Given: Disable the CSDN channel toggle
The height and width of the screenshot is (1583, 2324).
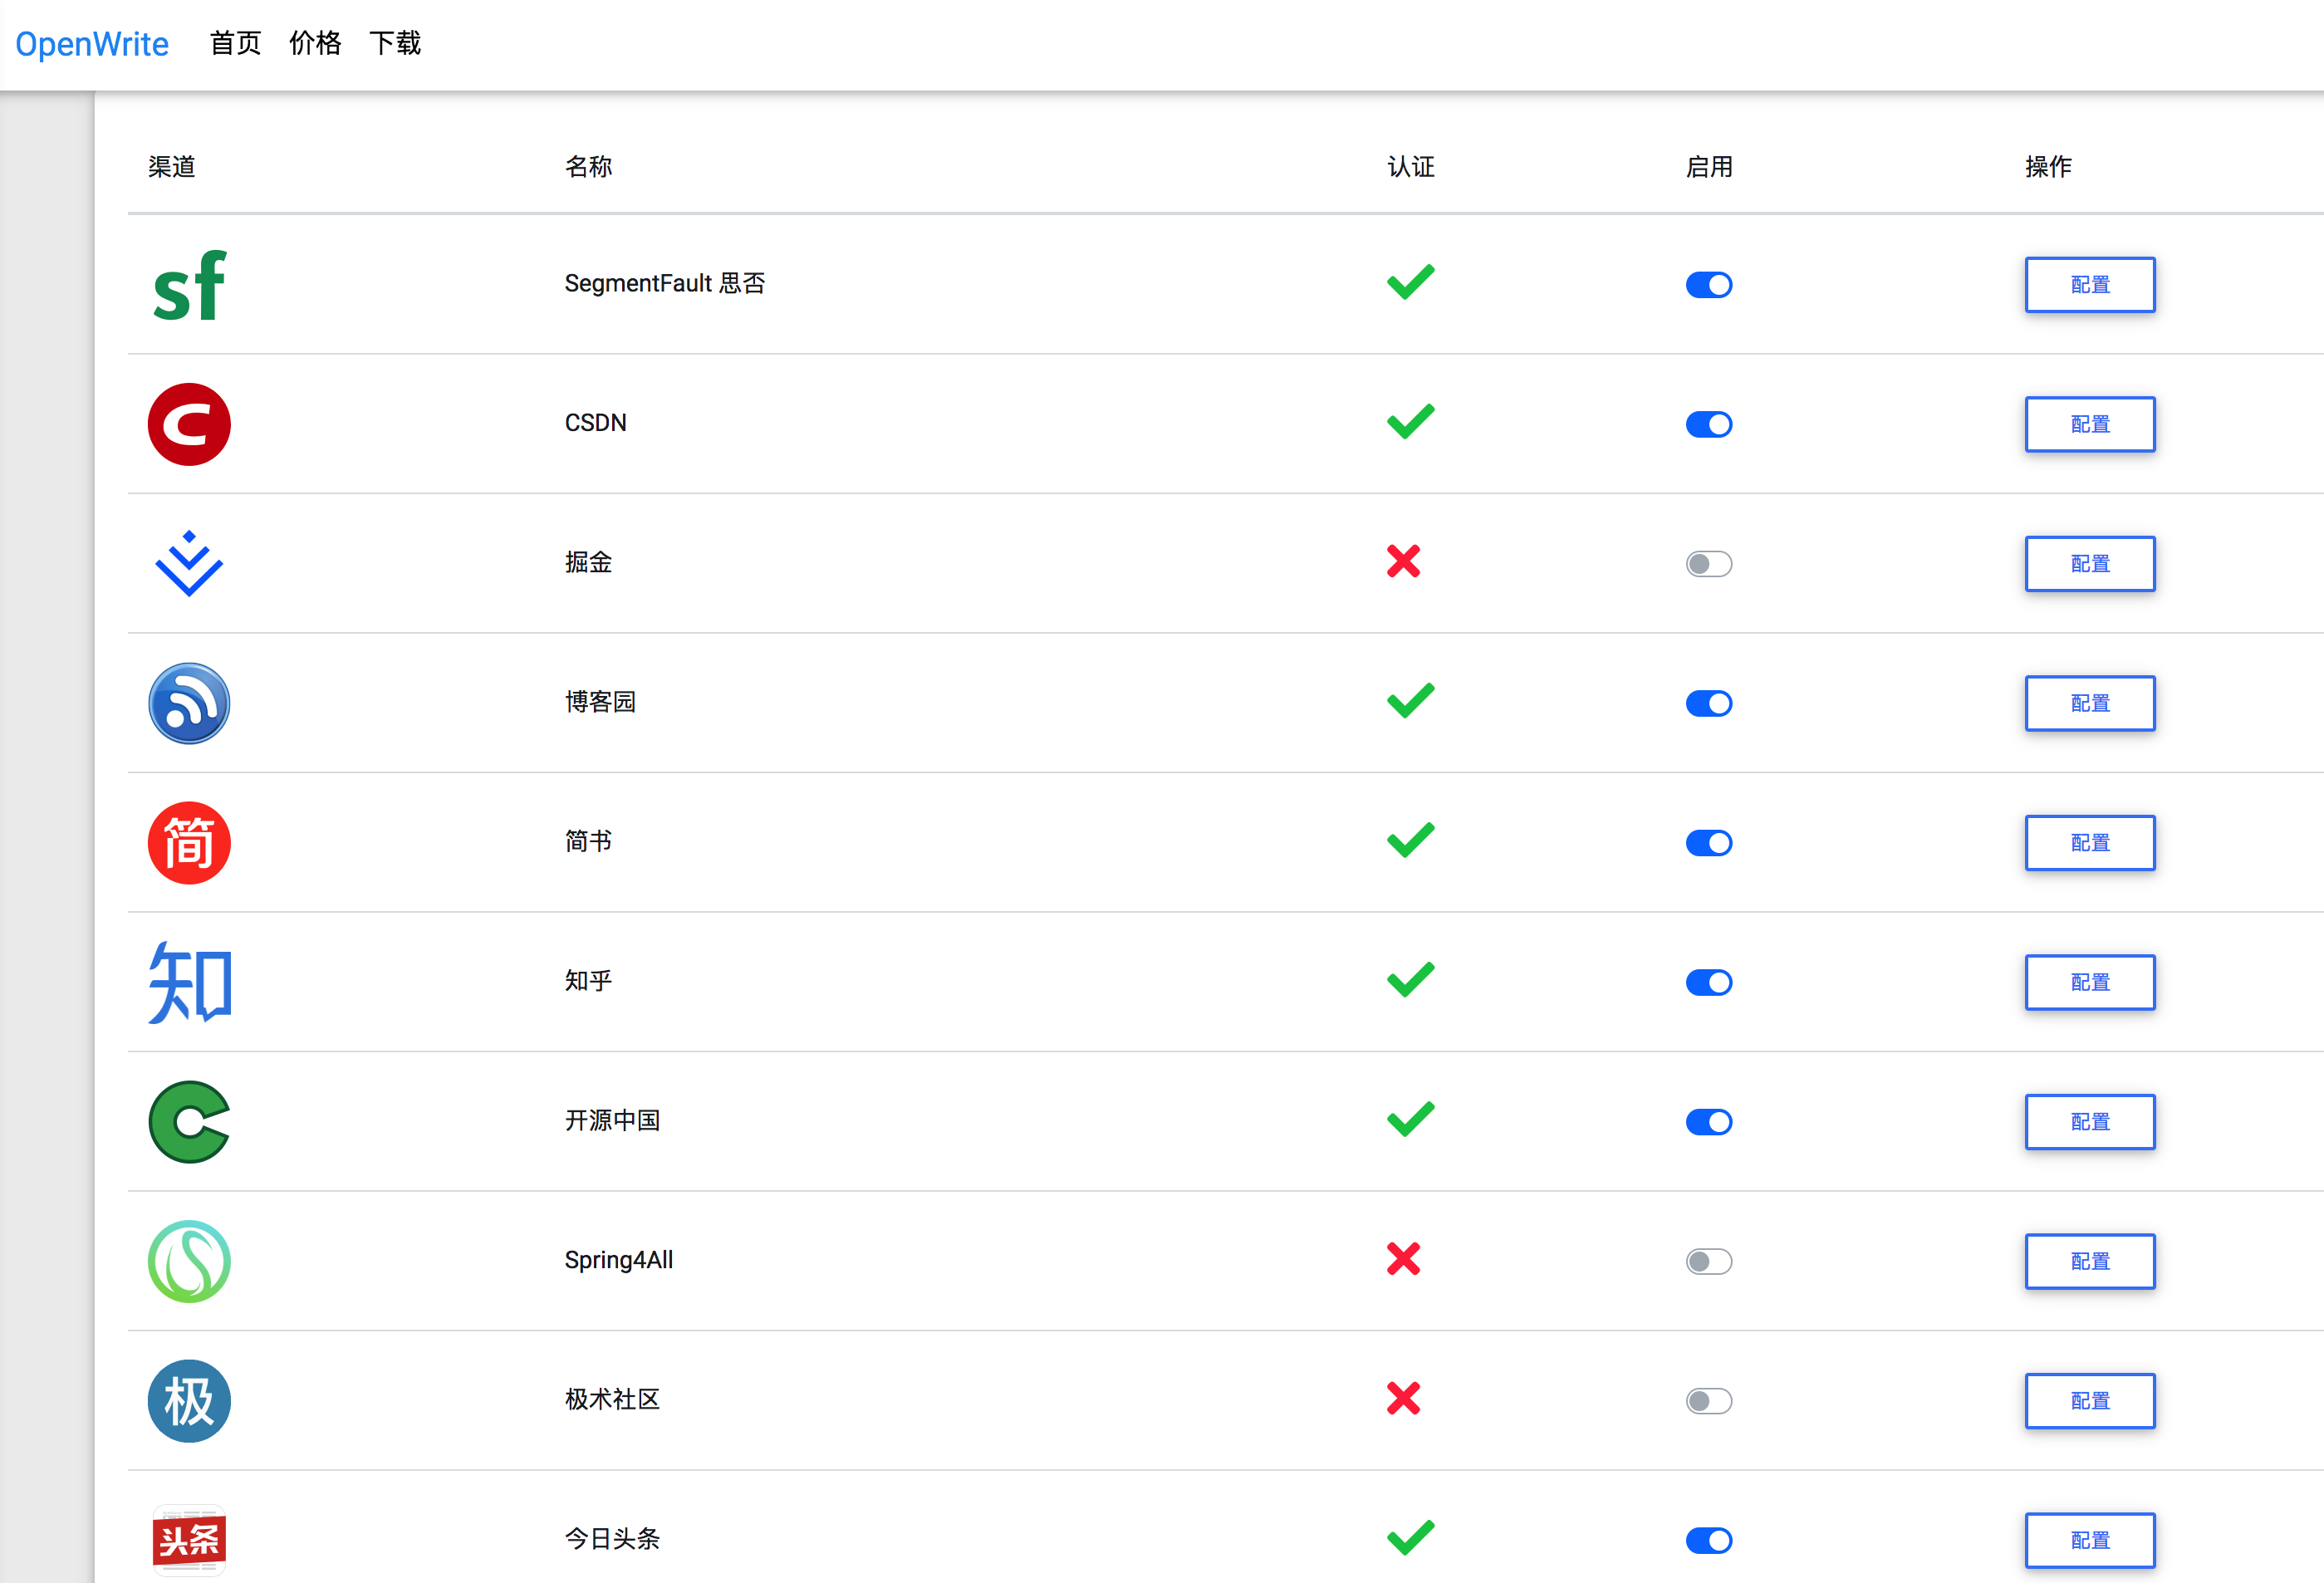Looking at the screenshot, I should 1708,424.
